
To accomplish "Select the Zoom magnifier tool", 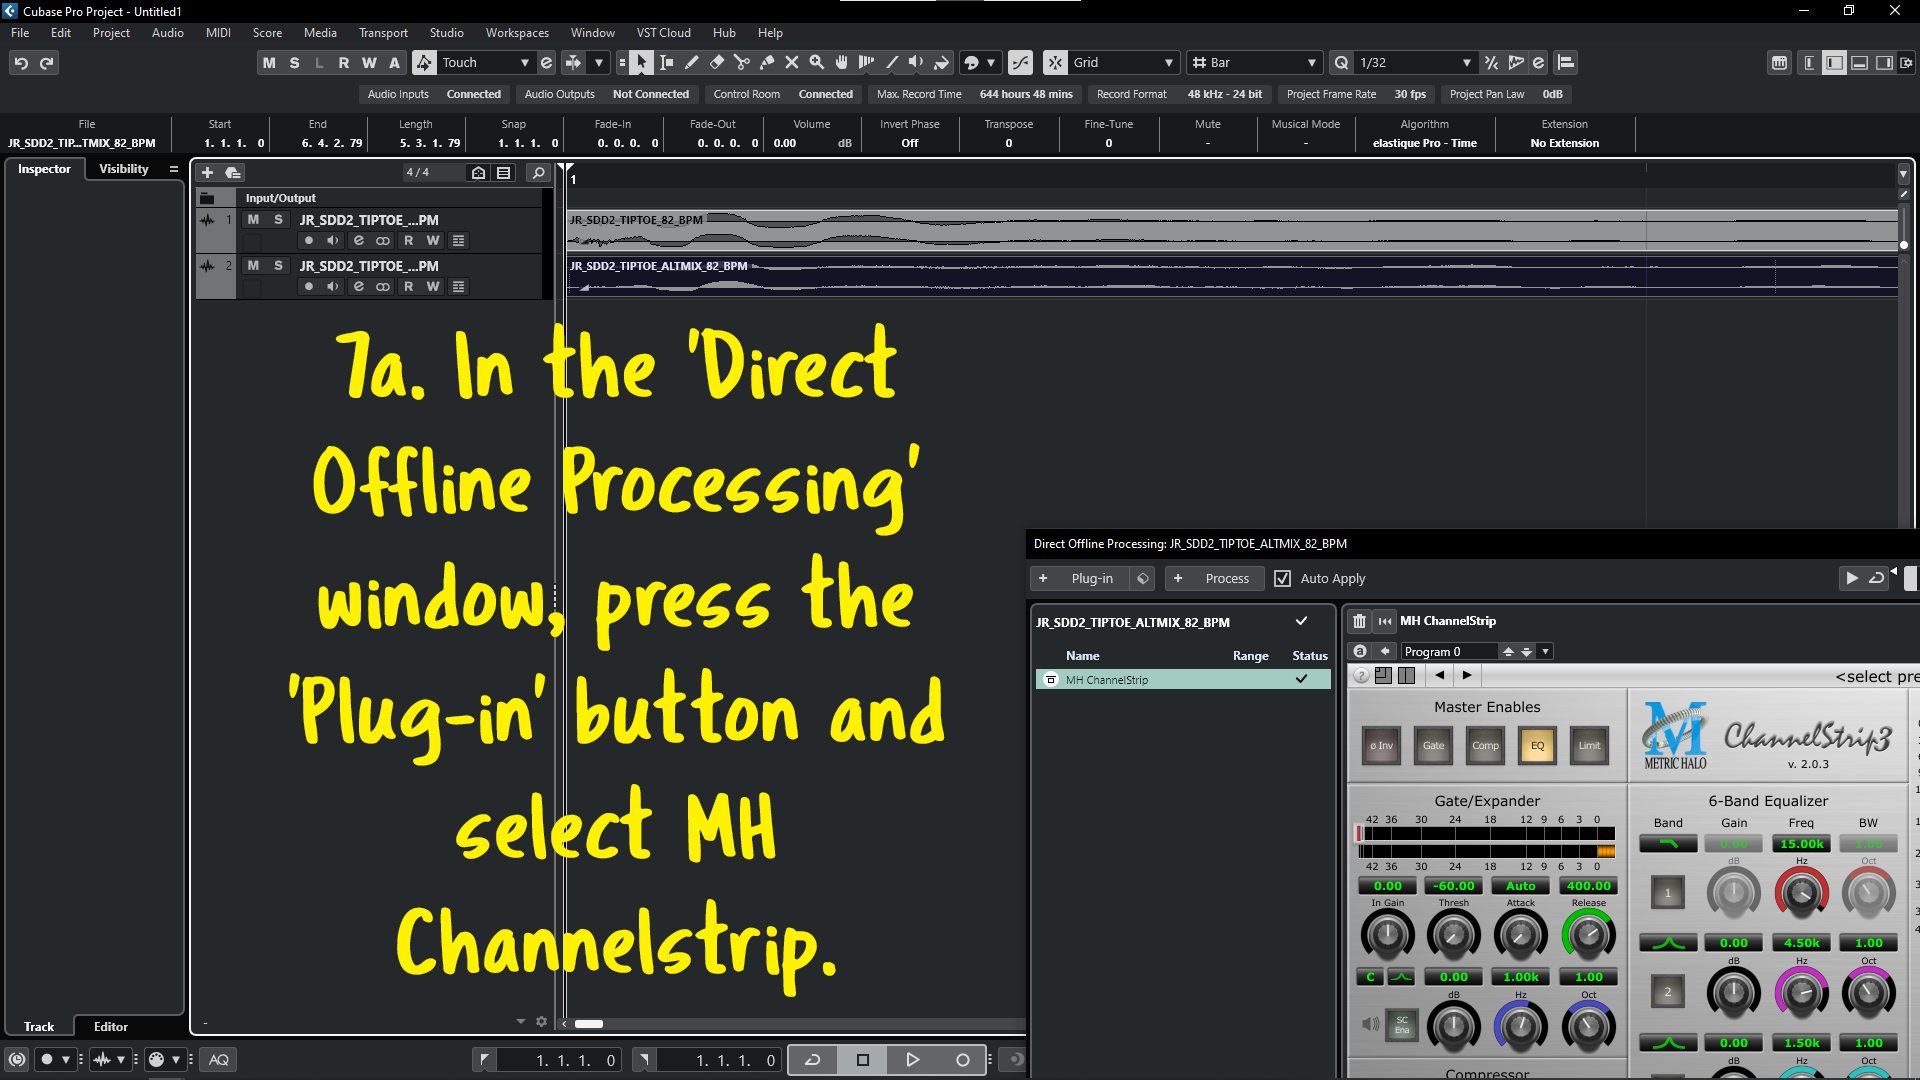I will pyautogui.click(x=816, y=62).
